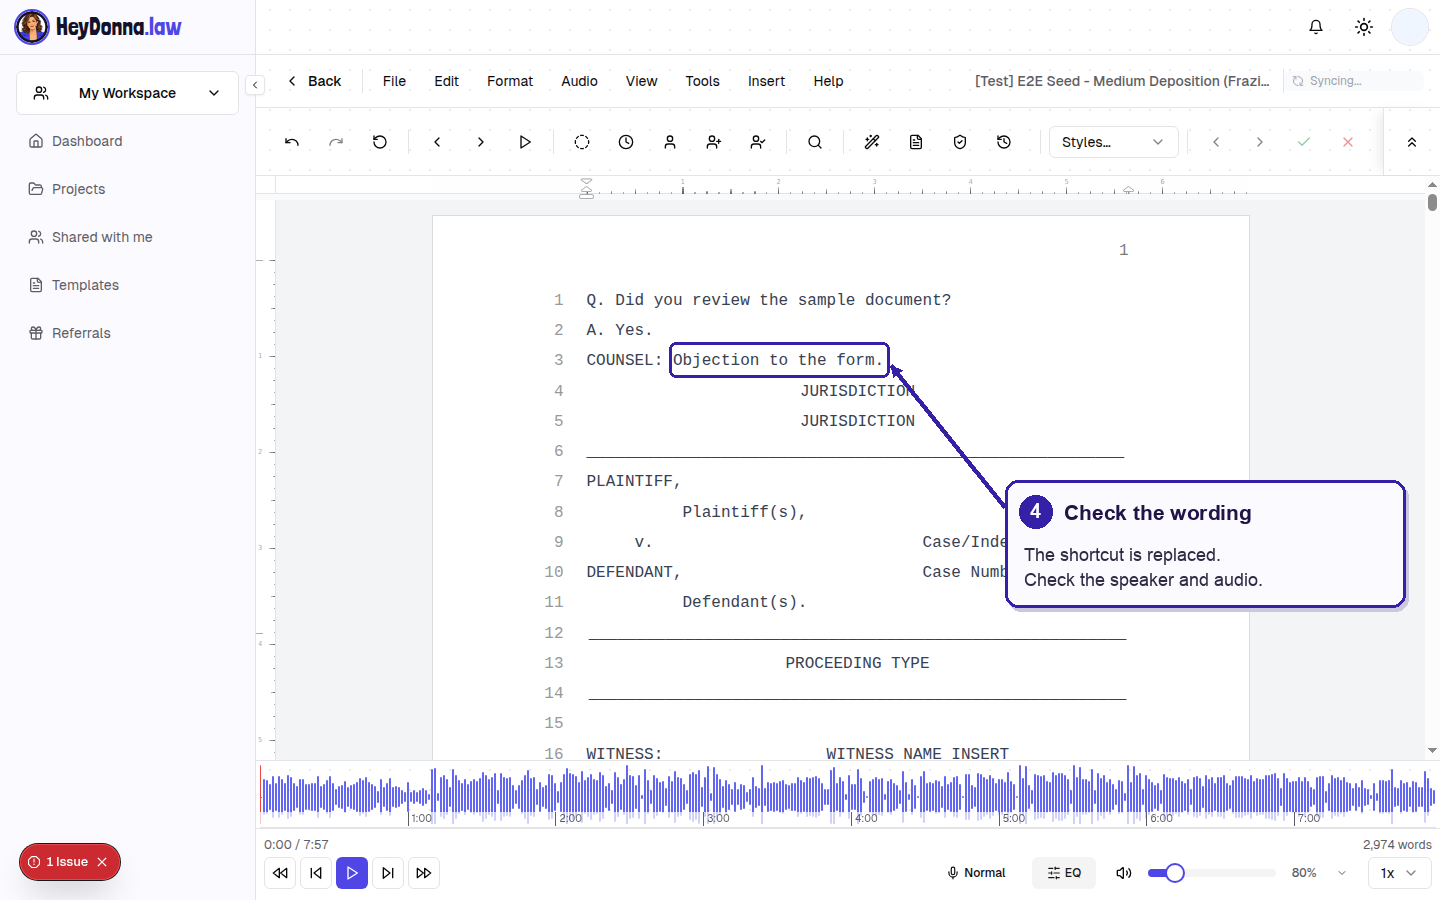The image size is (1440, 900).
Task: Open the Tools menu
Action: tap(702, 81)
